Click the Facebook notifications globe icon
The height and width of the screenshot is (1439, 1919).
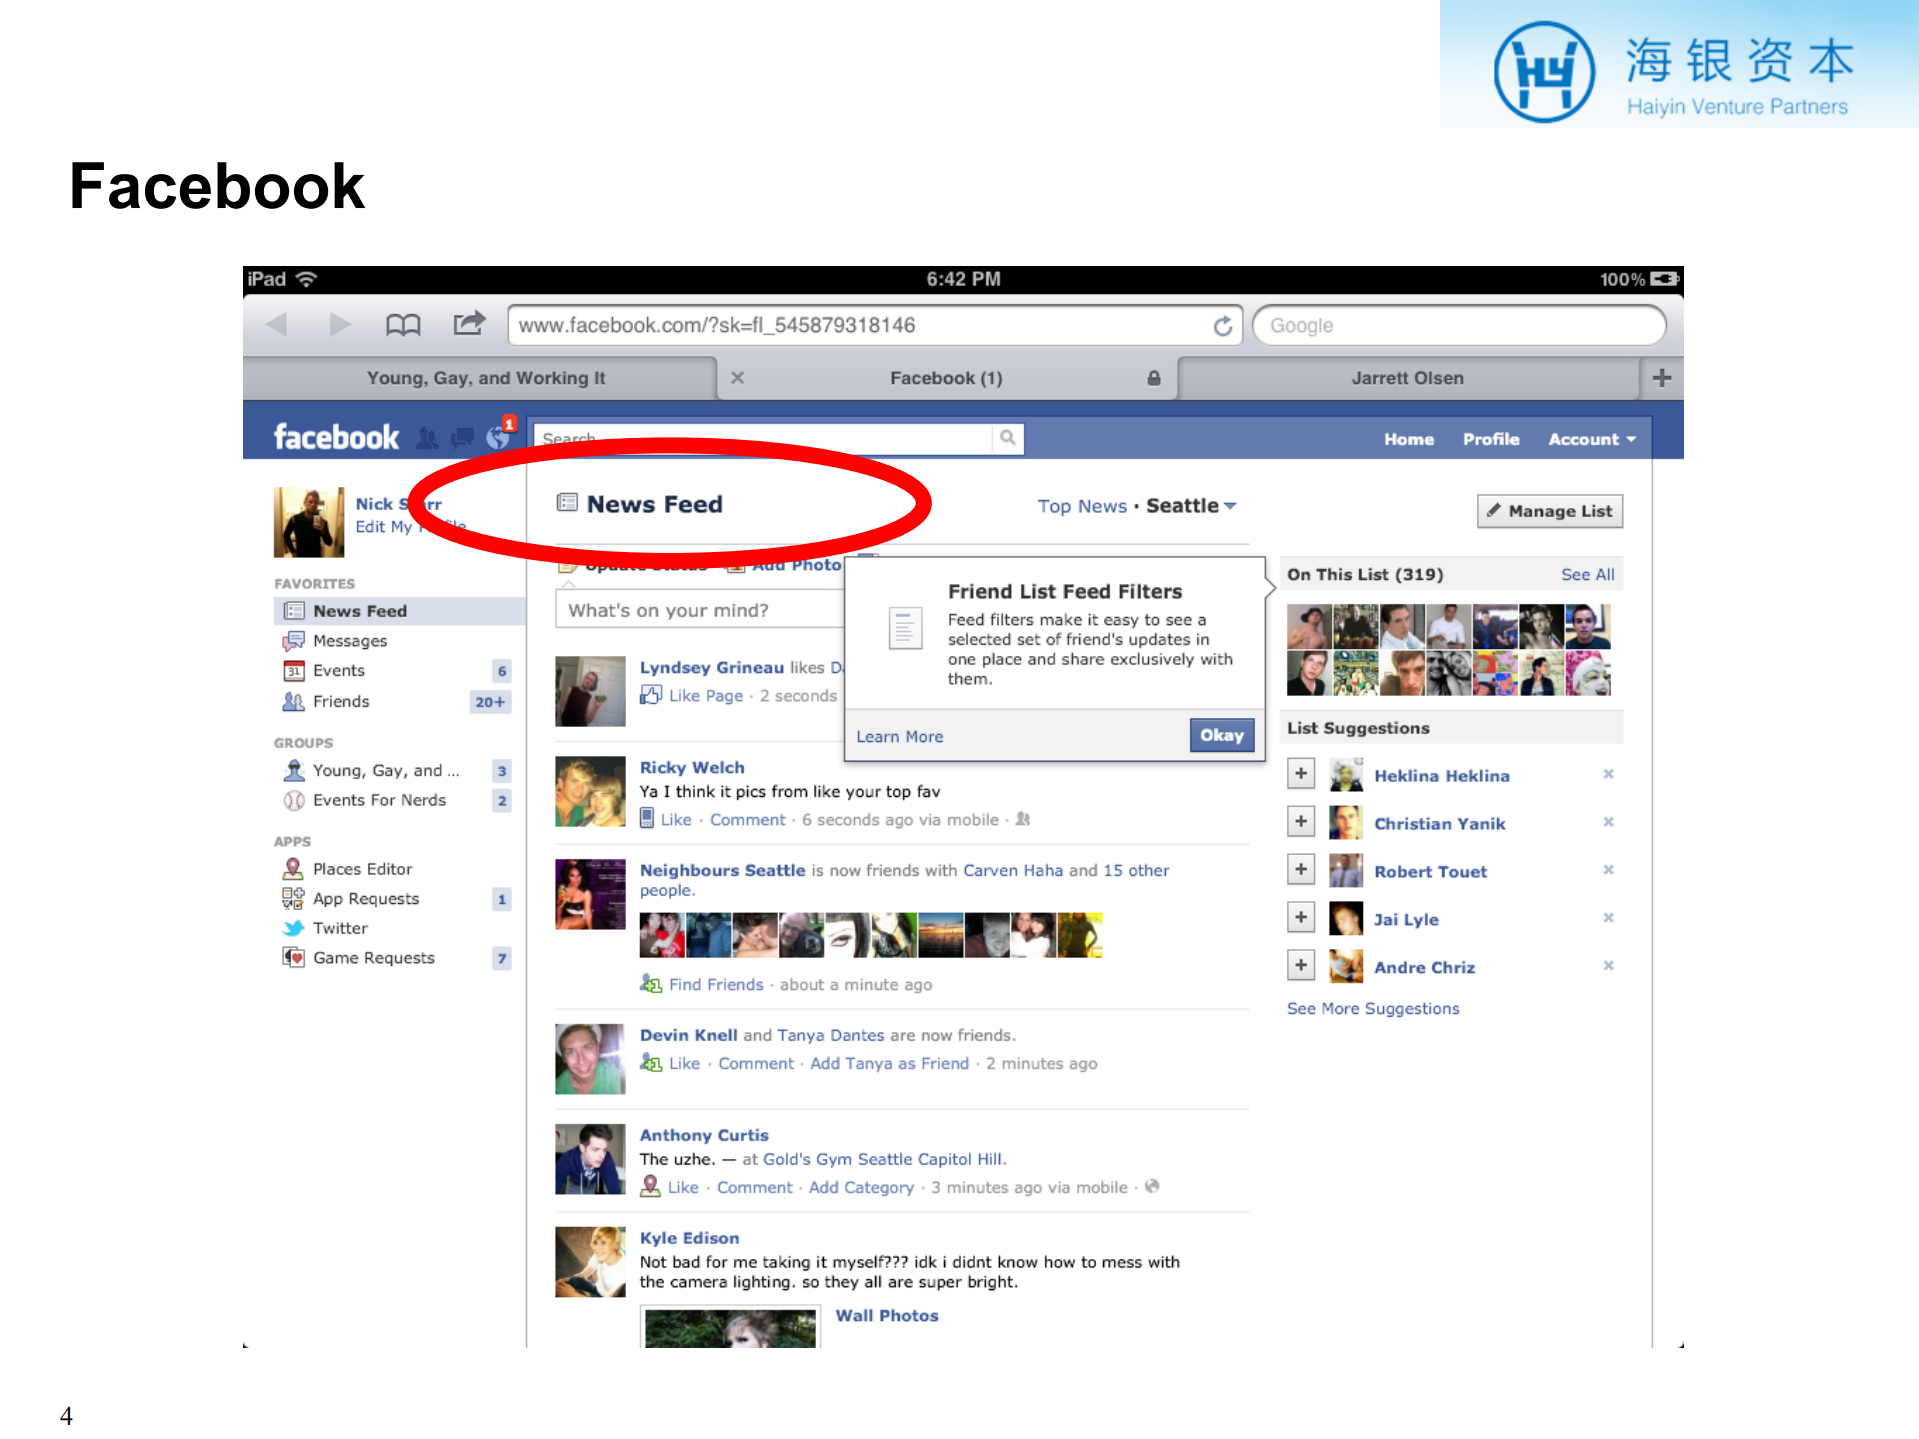[497, 438]
